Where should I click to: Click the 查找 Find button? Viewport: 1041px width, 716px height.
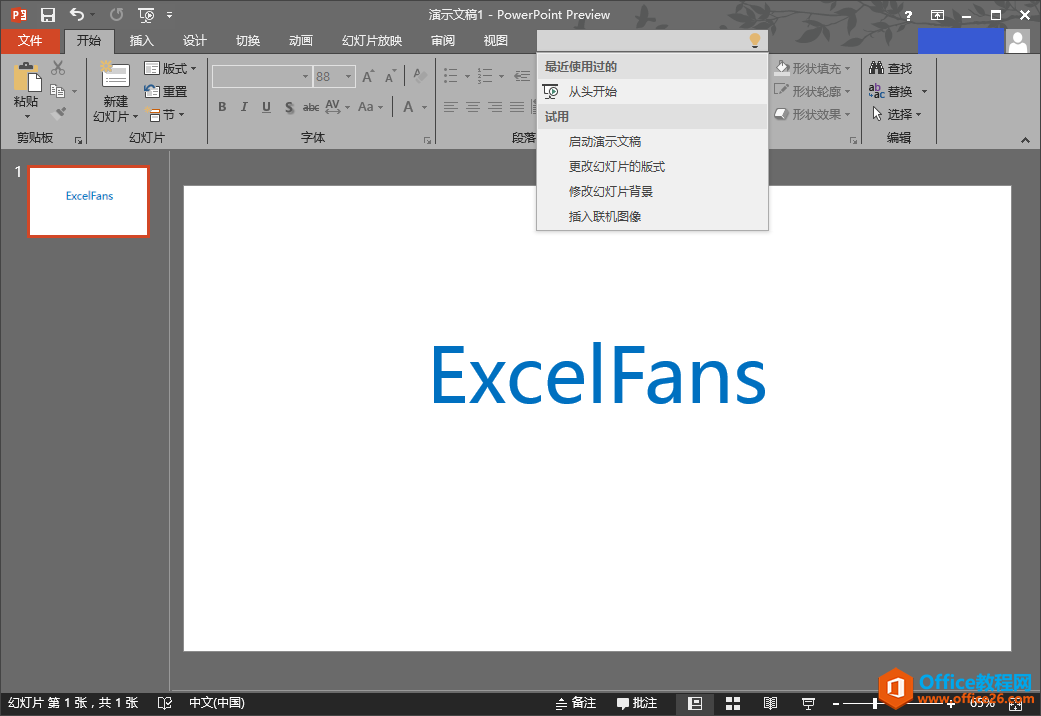point(891,68)
